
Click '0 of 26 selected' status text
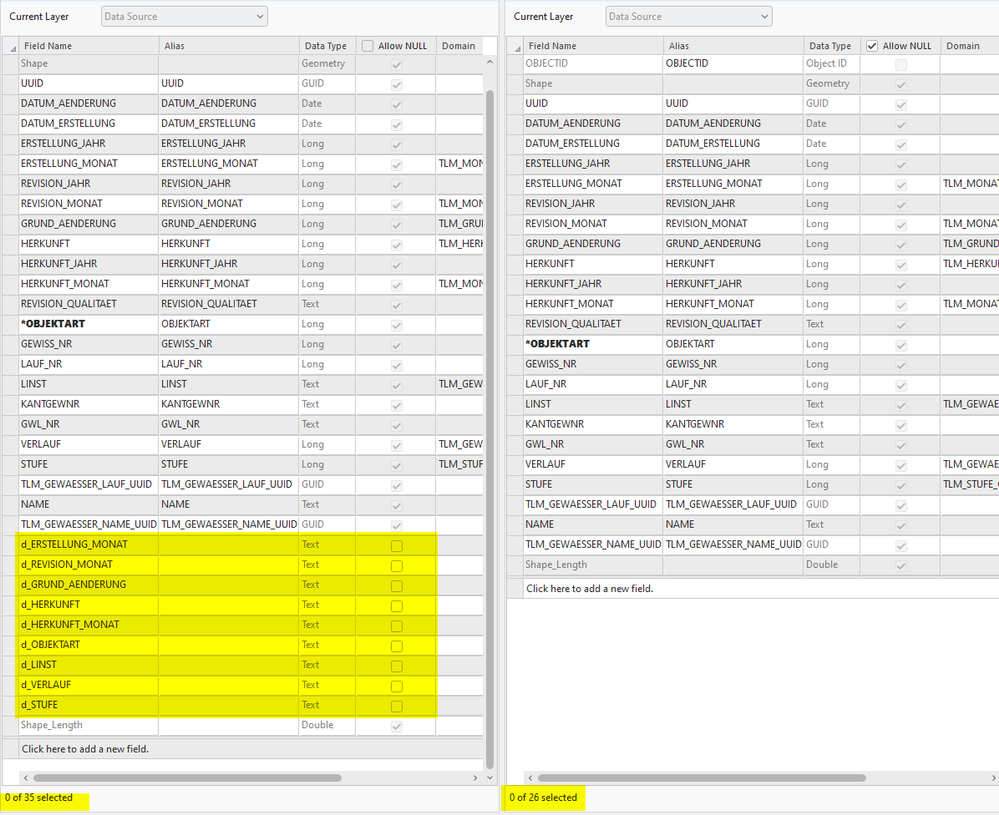(x=543, y=797)
